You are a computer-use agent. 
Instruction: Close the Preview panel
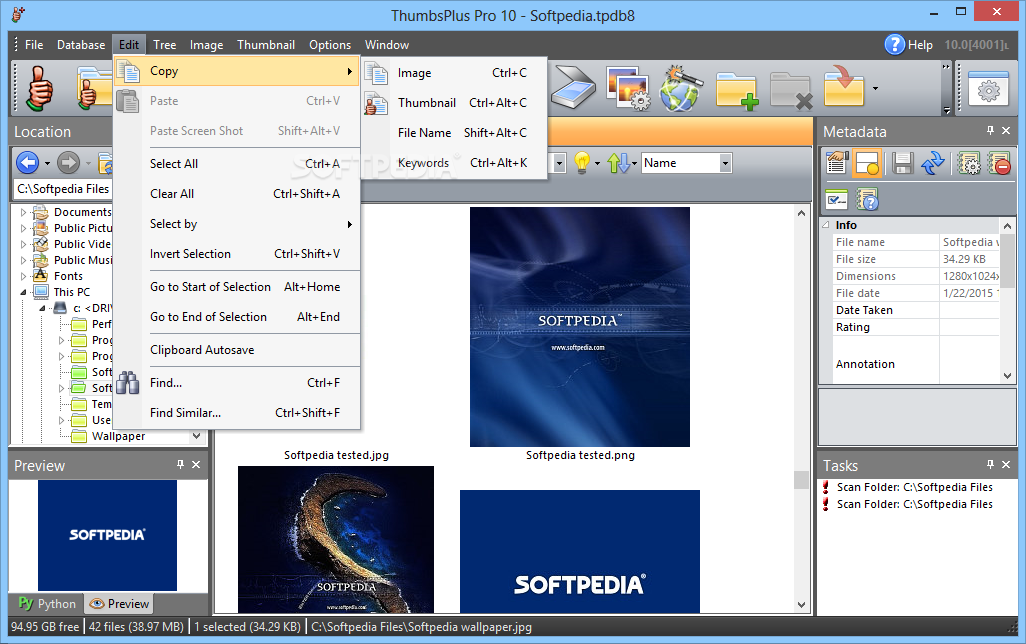(x=196, y=464)
